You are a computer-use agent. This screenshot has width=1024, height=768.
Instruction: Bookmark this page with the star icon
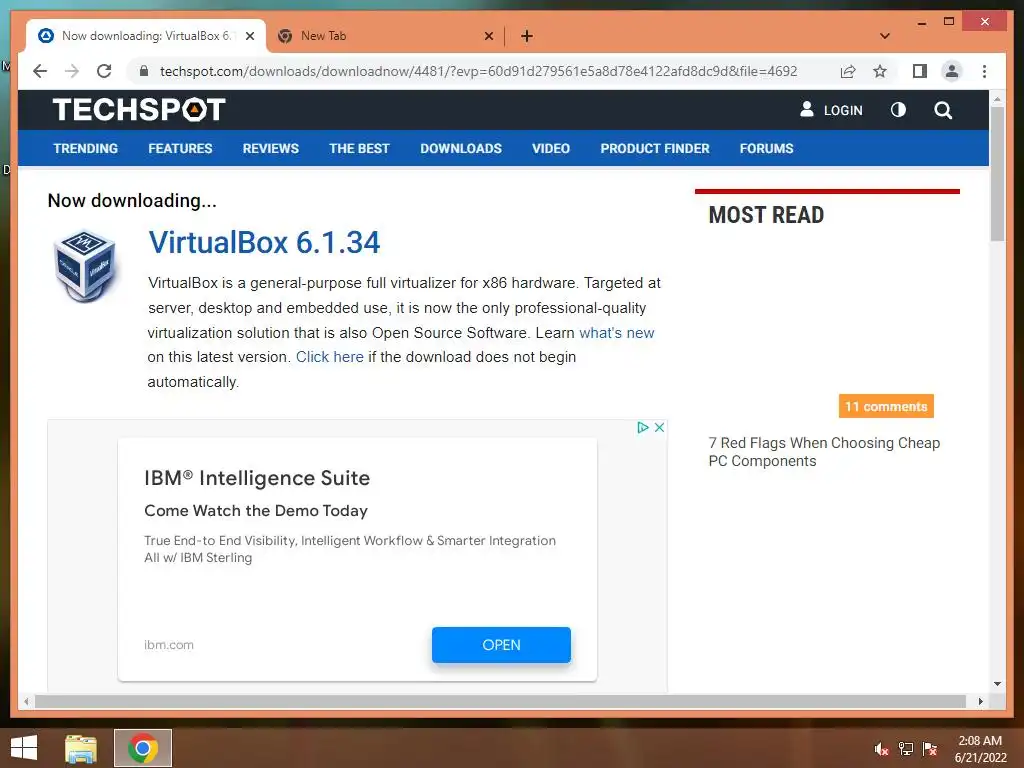coord(880,71)
